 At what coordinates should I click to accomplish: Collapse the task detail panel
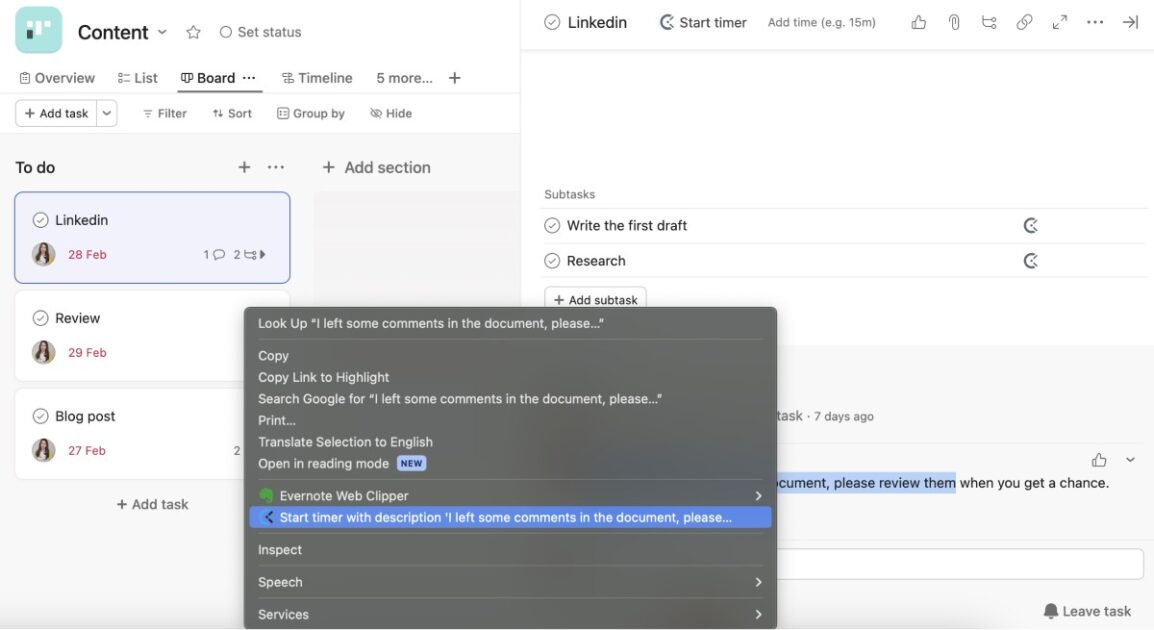pos(1130,21)
